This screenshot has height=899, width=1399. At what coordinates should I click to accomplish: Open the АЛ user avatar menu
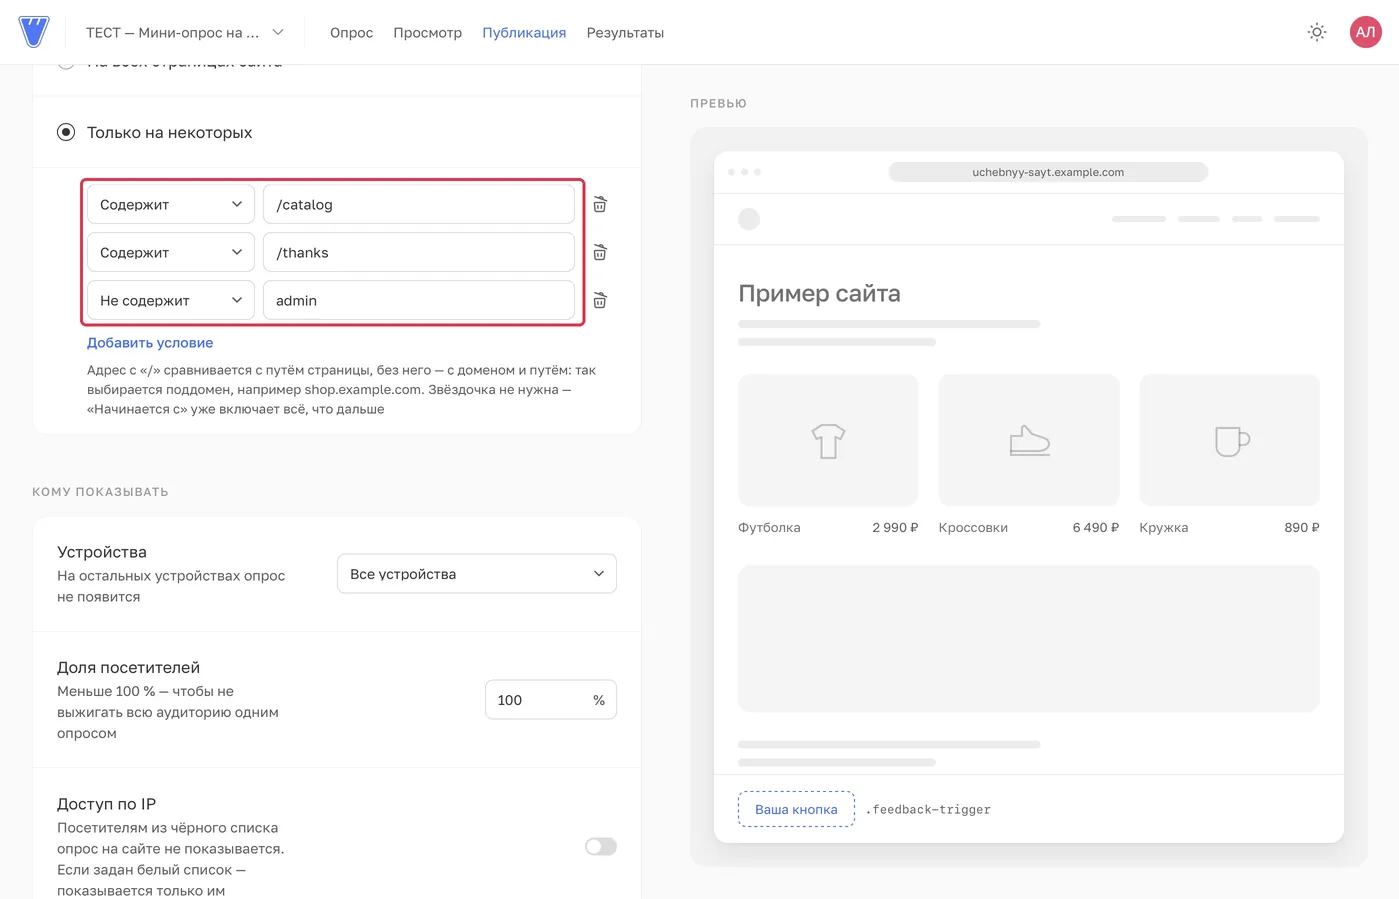pos(1365,32)
